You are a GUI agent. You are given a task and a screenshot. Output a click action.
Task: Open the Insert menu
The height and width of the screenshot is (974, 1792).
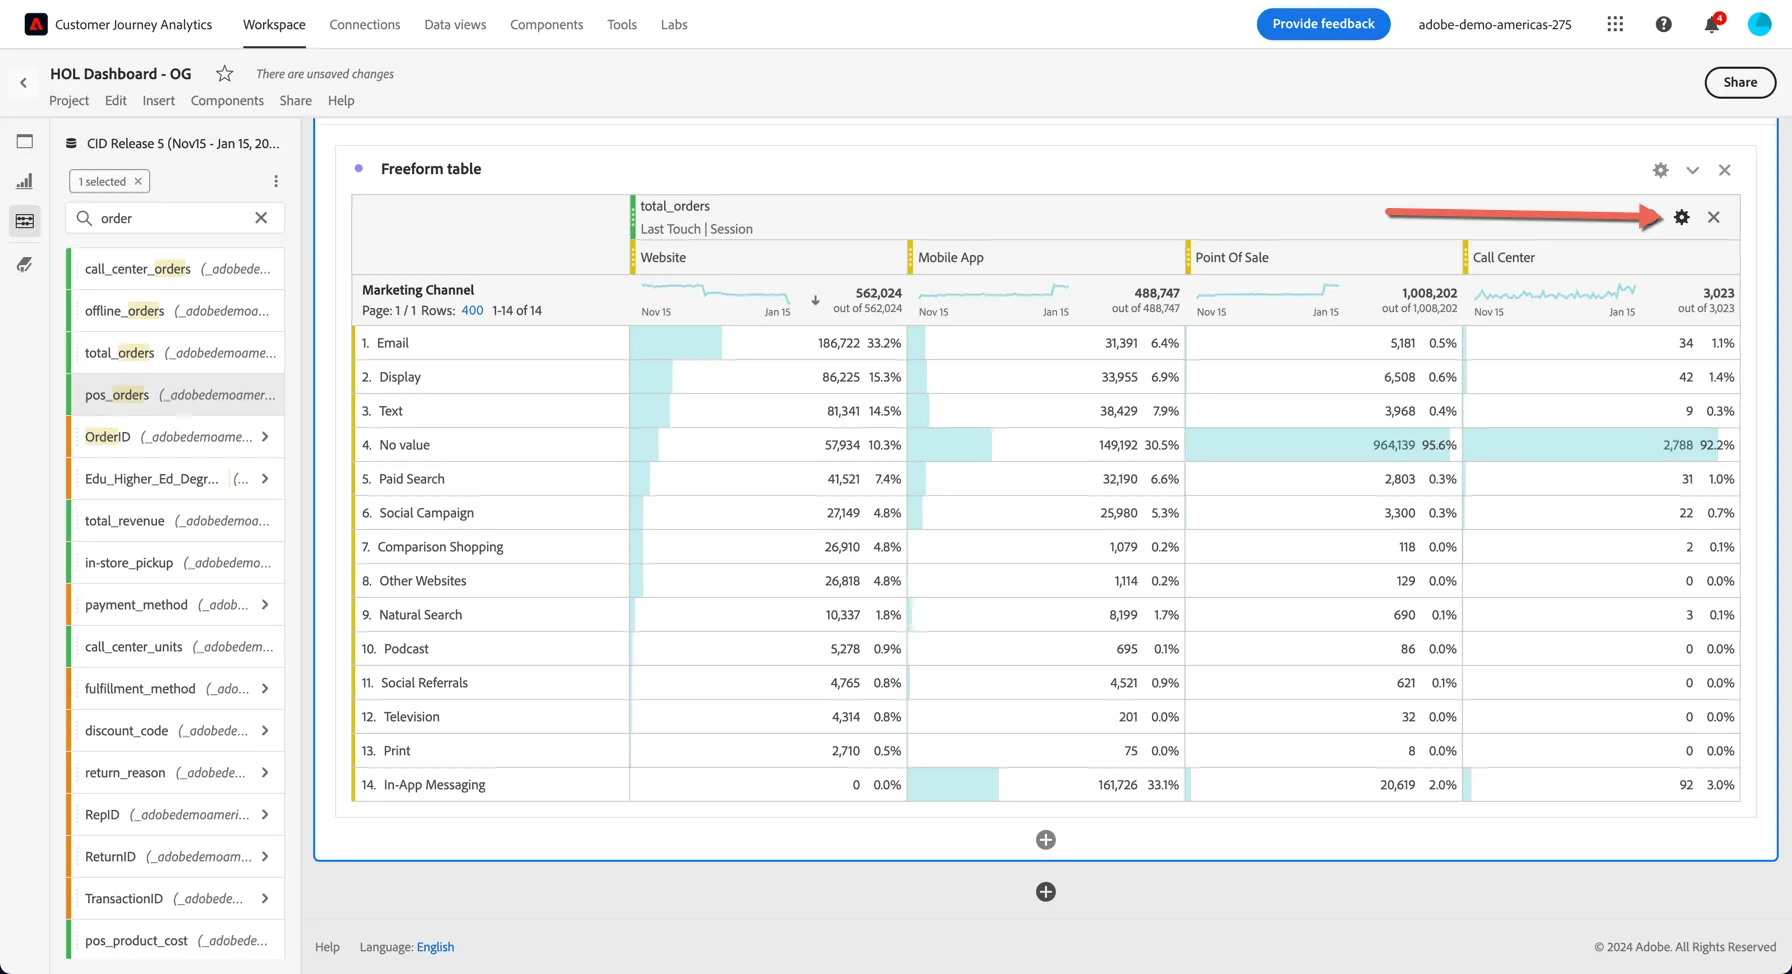coord(158,100)
